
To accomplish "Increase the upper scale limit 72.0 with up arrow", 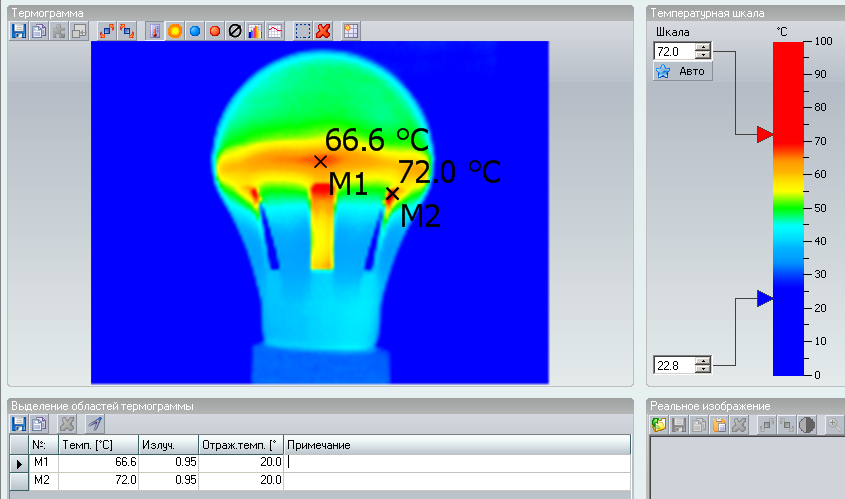I will point(703,47).
